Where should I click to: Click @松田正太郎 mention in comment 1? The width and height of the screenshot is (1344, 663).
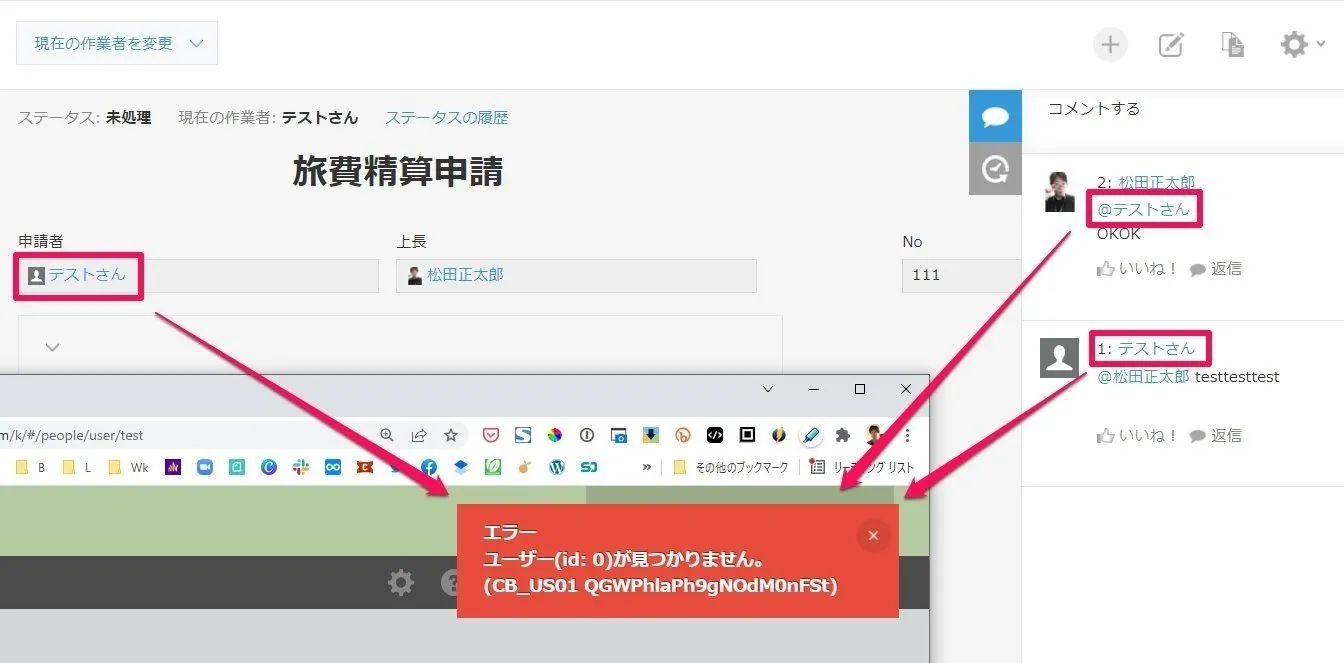(x=1144, y=377)
